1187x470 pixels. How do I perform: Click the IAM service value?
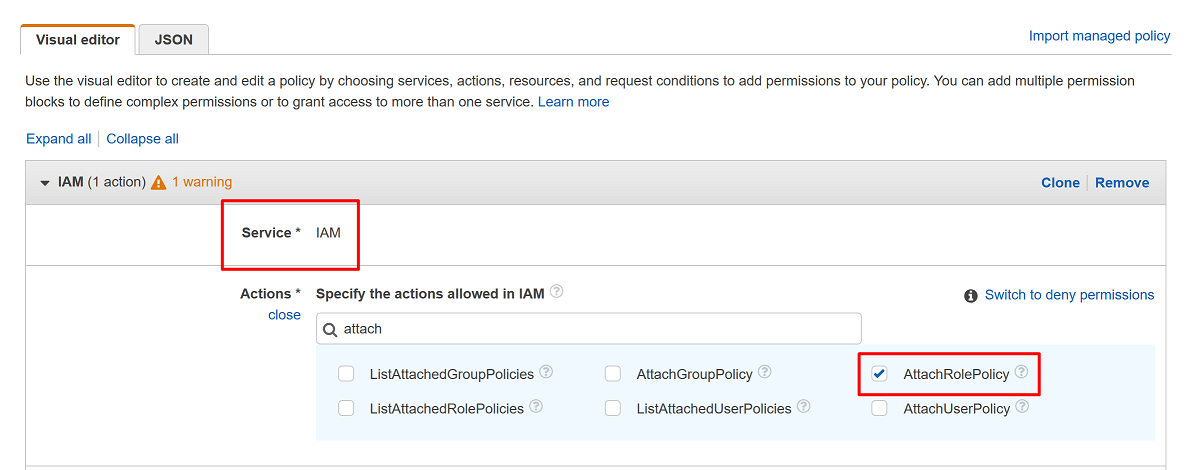pos(329,233)
